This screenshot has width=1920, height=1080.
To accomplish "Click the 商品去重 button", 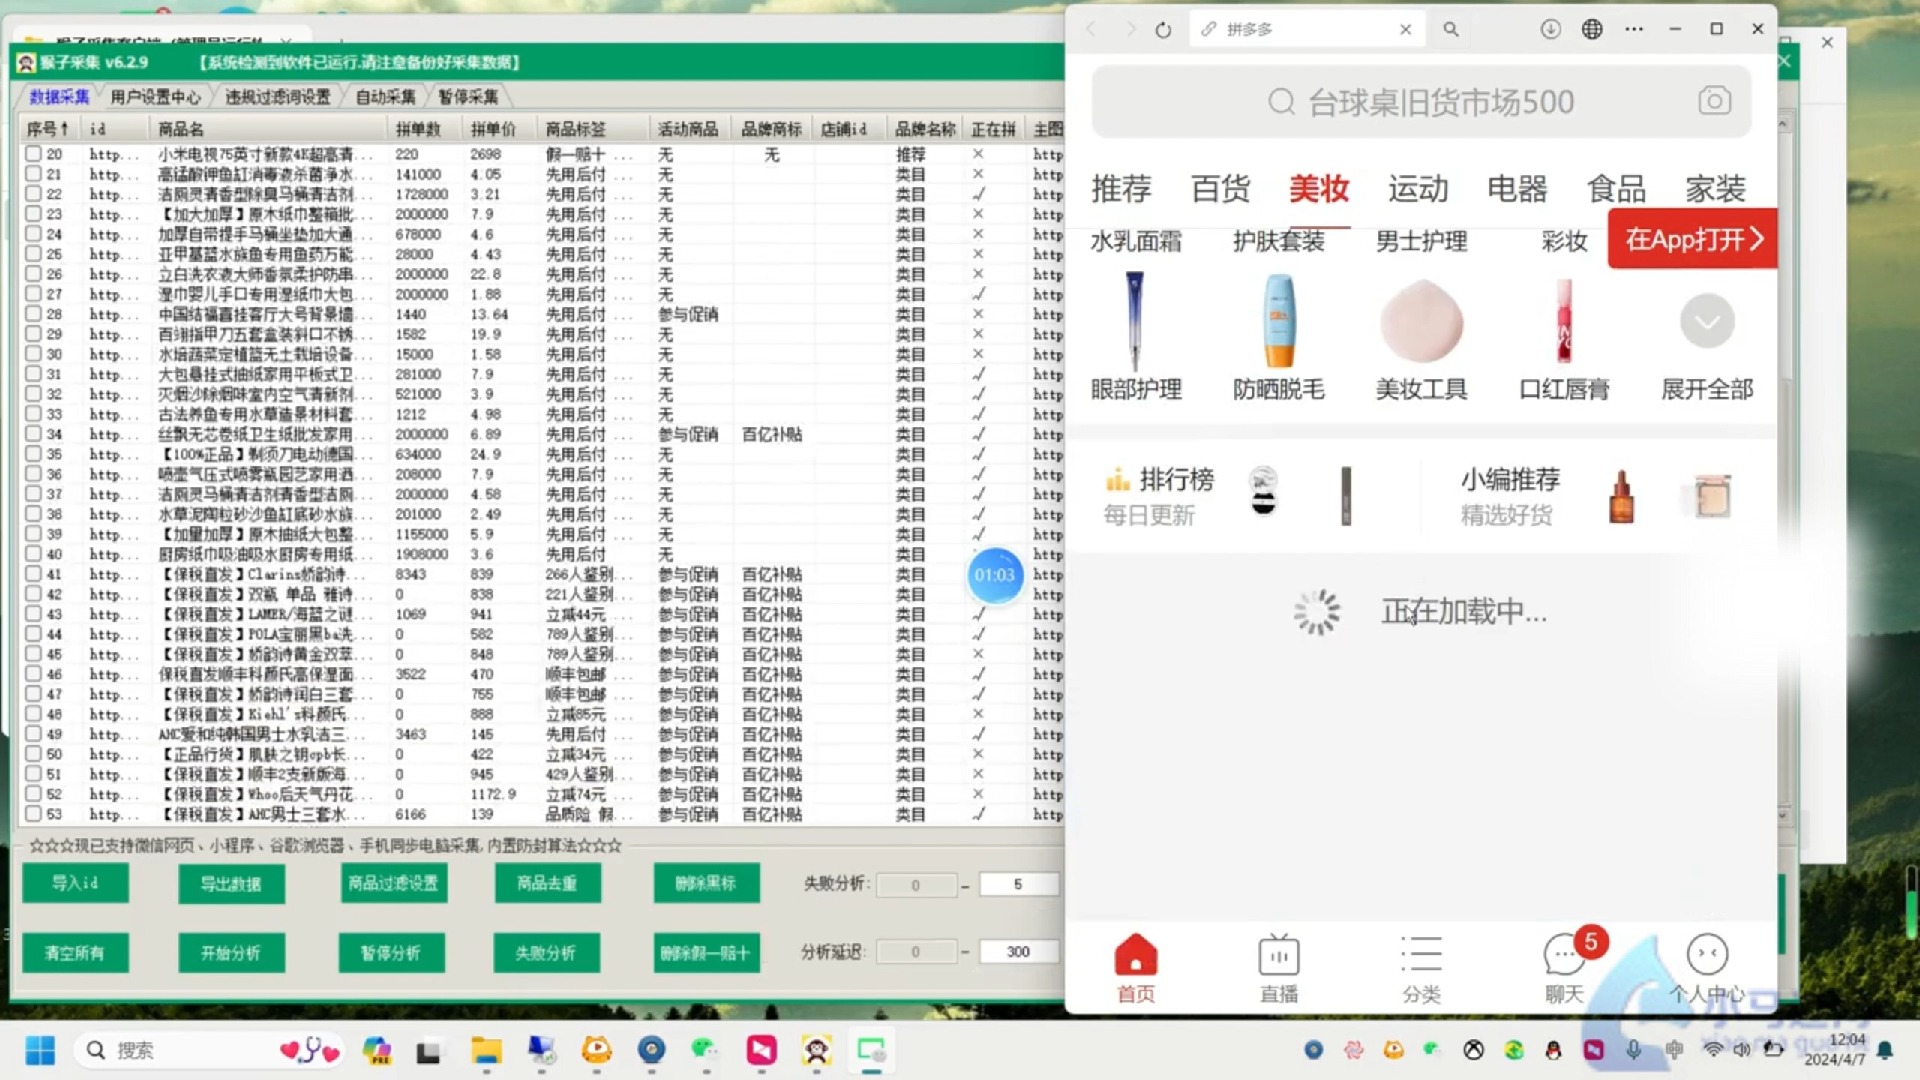I will [x=547, y=883].
